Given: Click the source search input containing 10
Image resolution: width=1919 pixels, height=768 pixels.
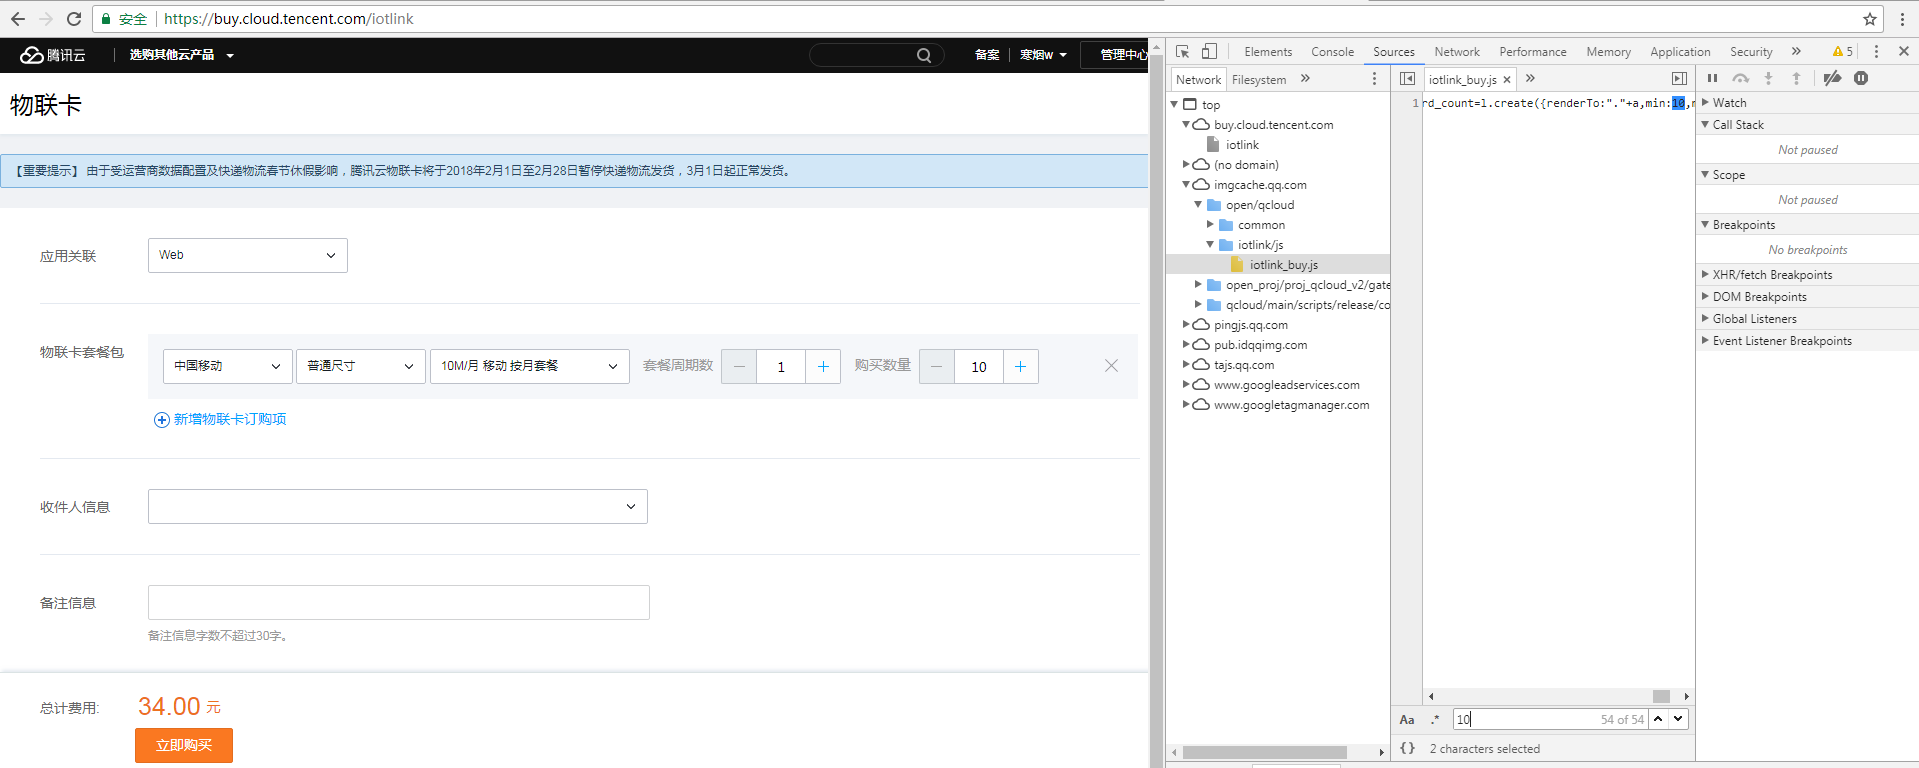Looking at the screenshot, I should coord(1550,719).
